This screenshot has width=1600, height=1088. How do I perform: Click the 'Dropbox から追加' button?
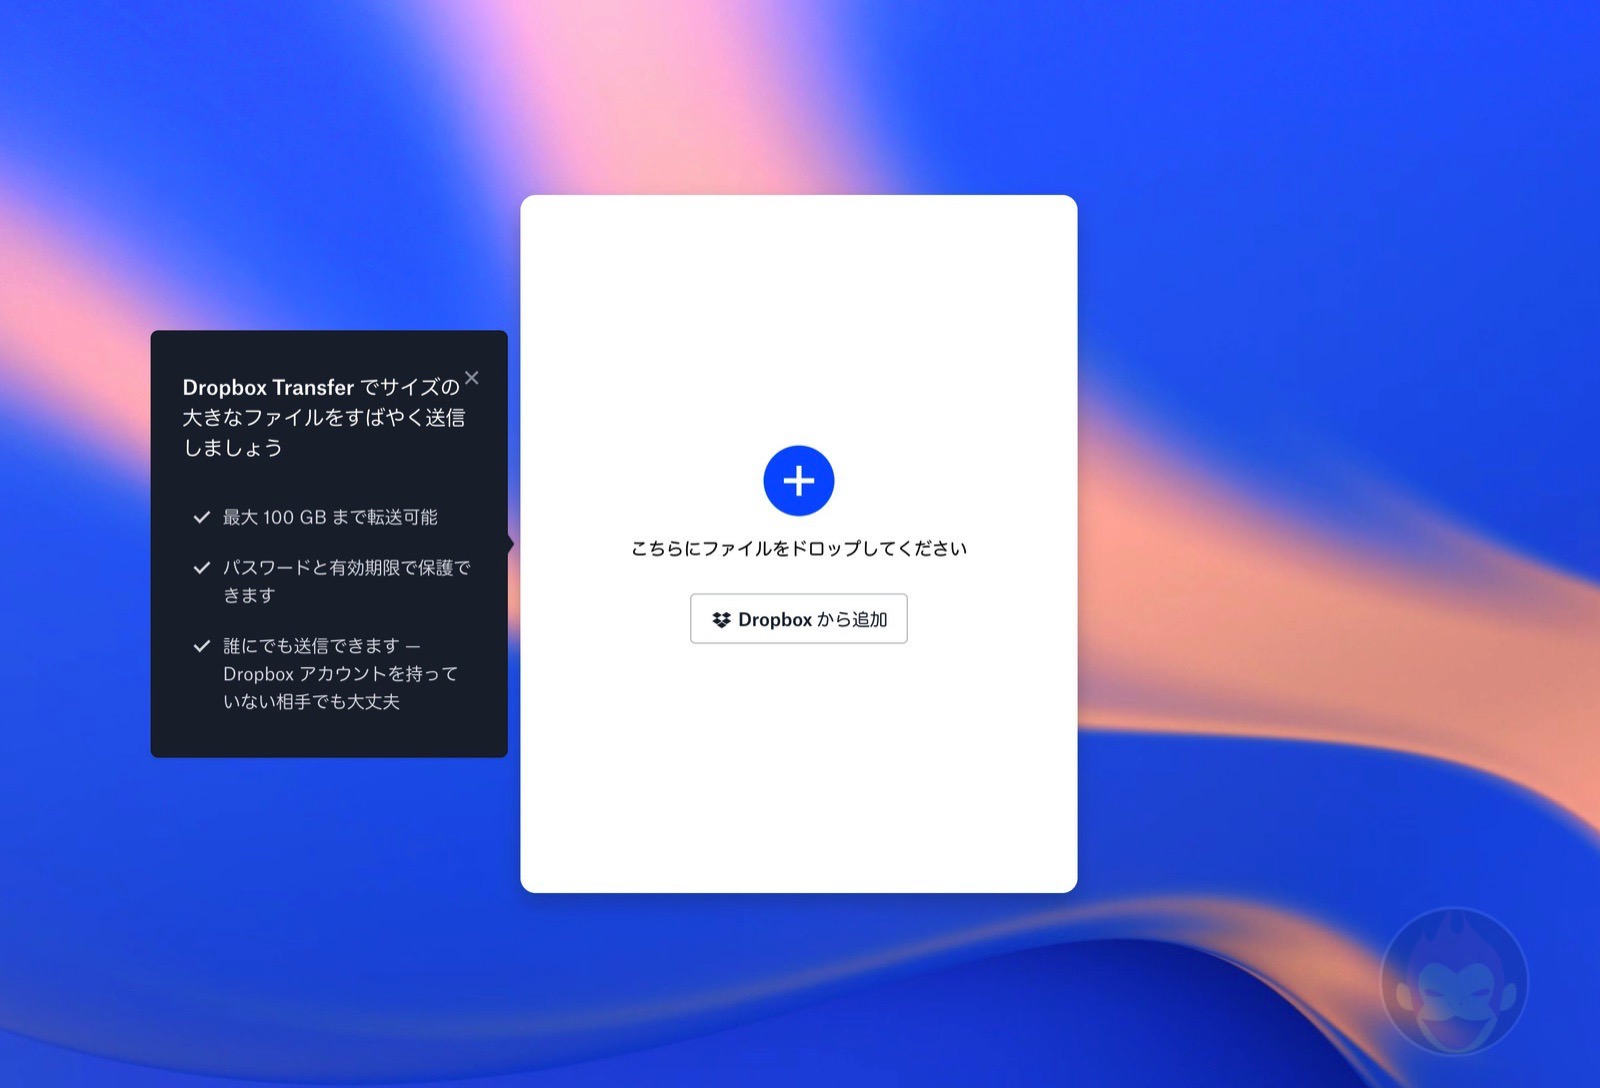coord(798,619)
